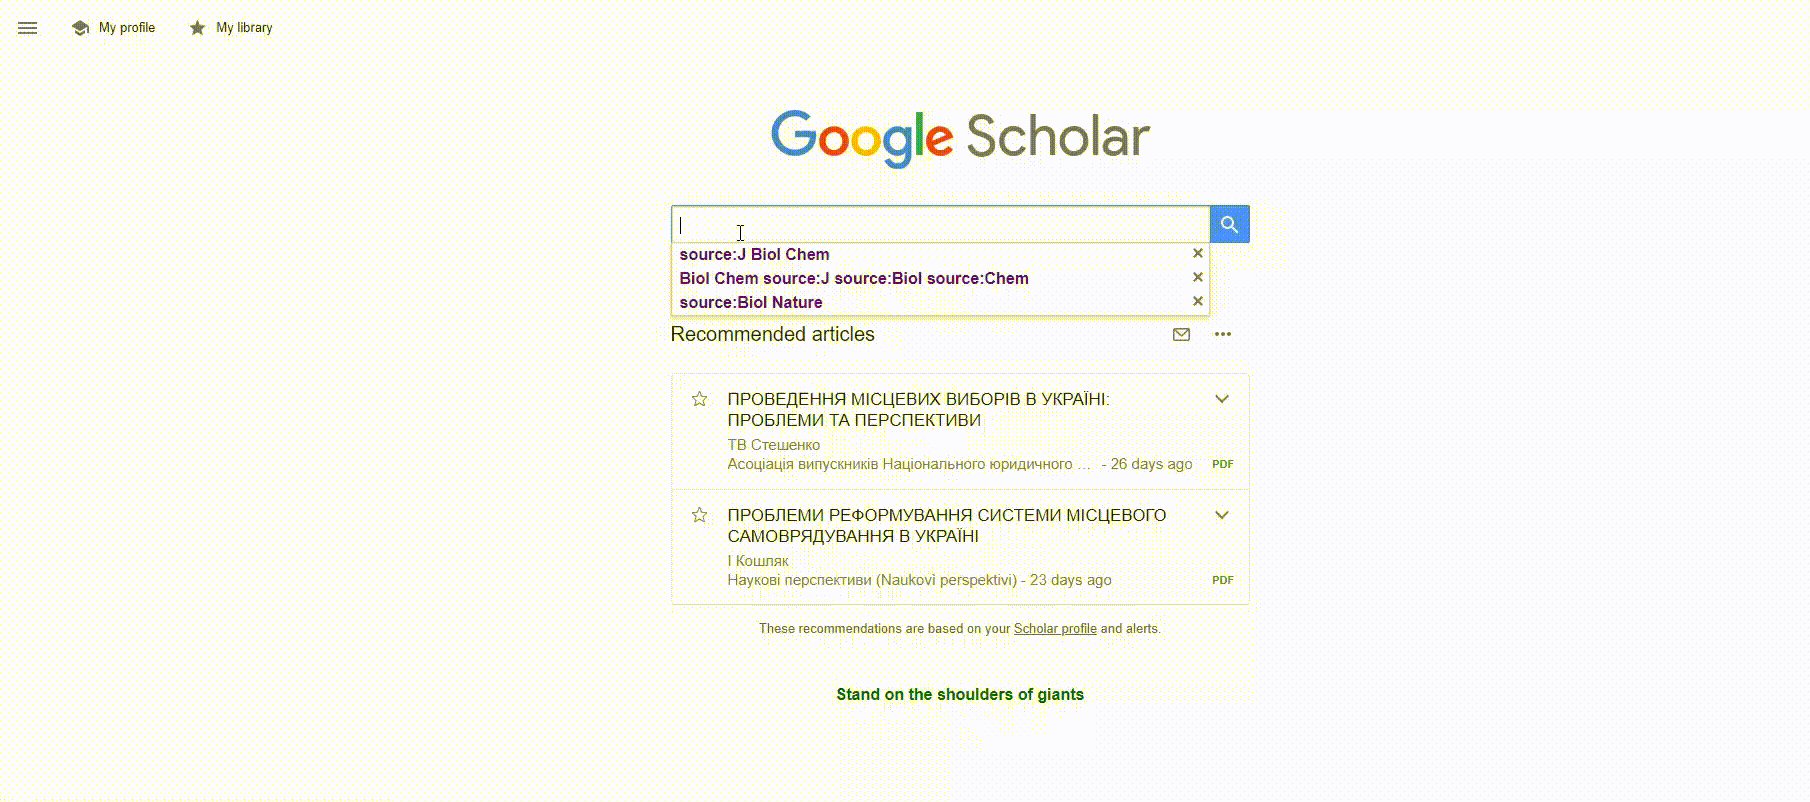Open My profile via graduation cap icon
Screen dimensions: 1810x802
click(x=80, y=27)
